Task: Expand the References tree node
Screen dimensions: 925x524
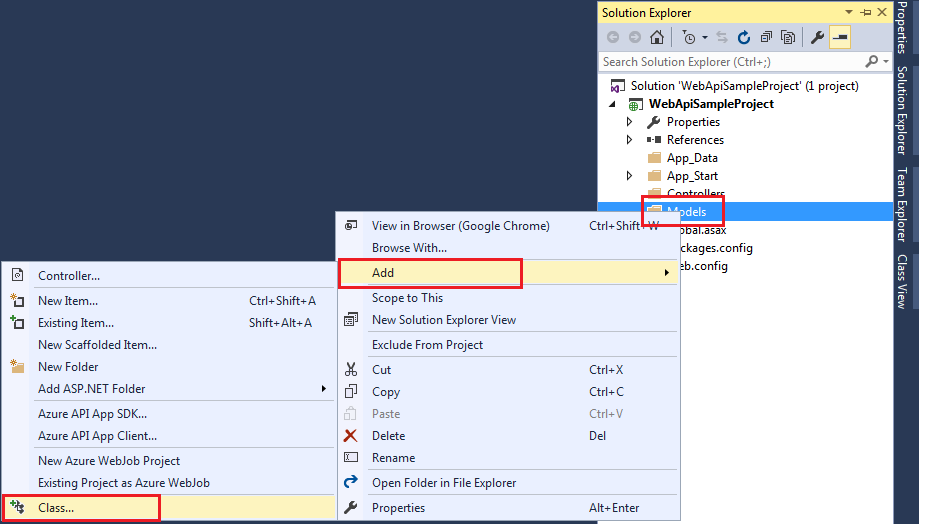Action: pos(629,140)
